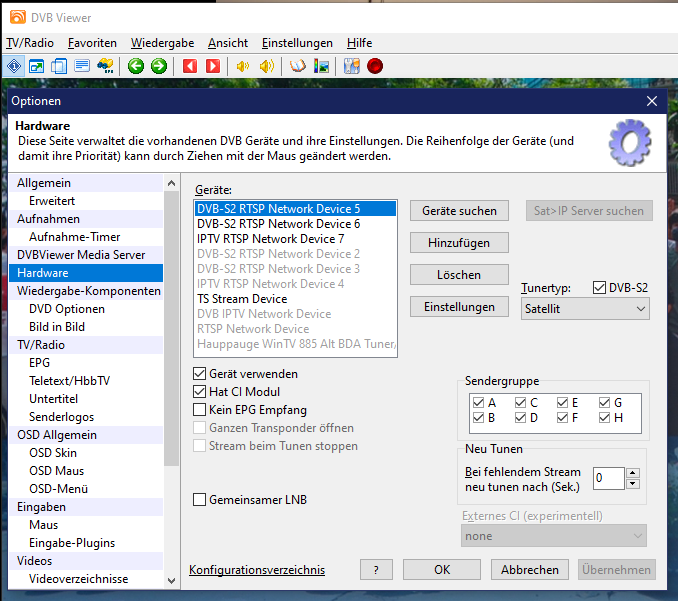Viewport: 678px width, 601px height.
Task: Uncheck the Hat CI Modul checkbox
Action: [x=199, y=392]
